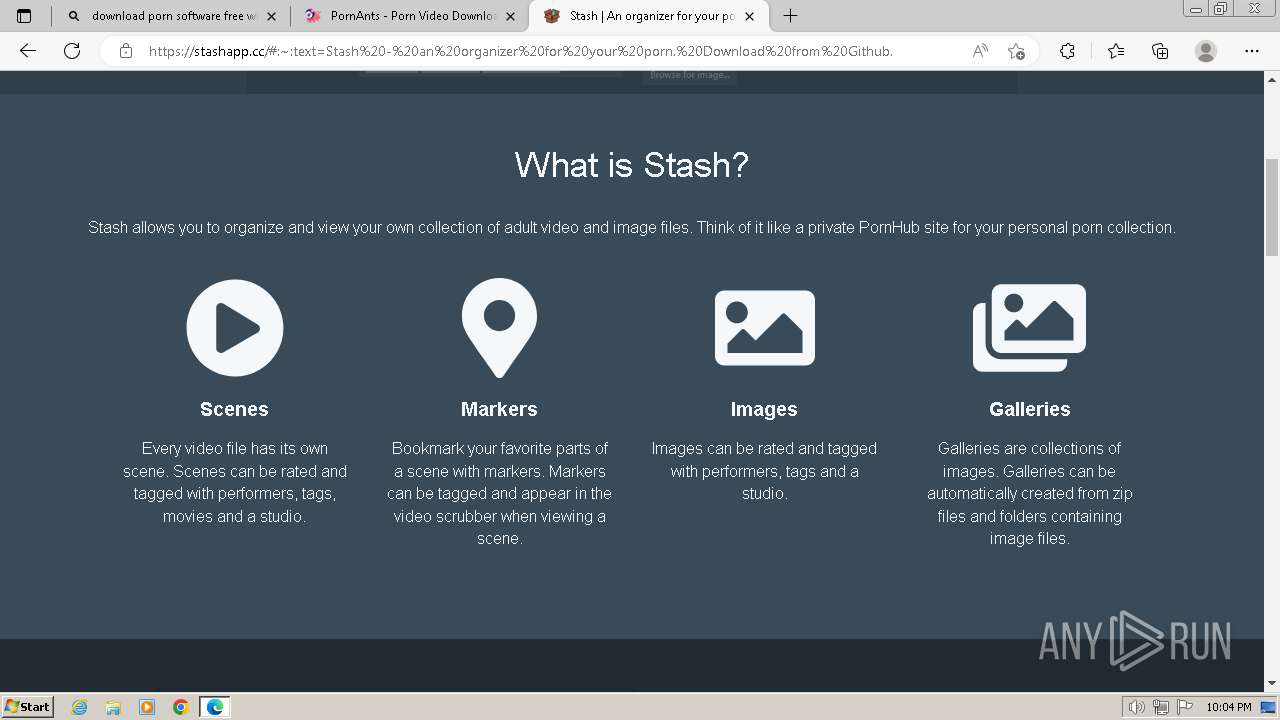Open the network tray icon
Viewport: 1280px width, 720px height.
click(1161, 707)
